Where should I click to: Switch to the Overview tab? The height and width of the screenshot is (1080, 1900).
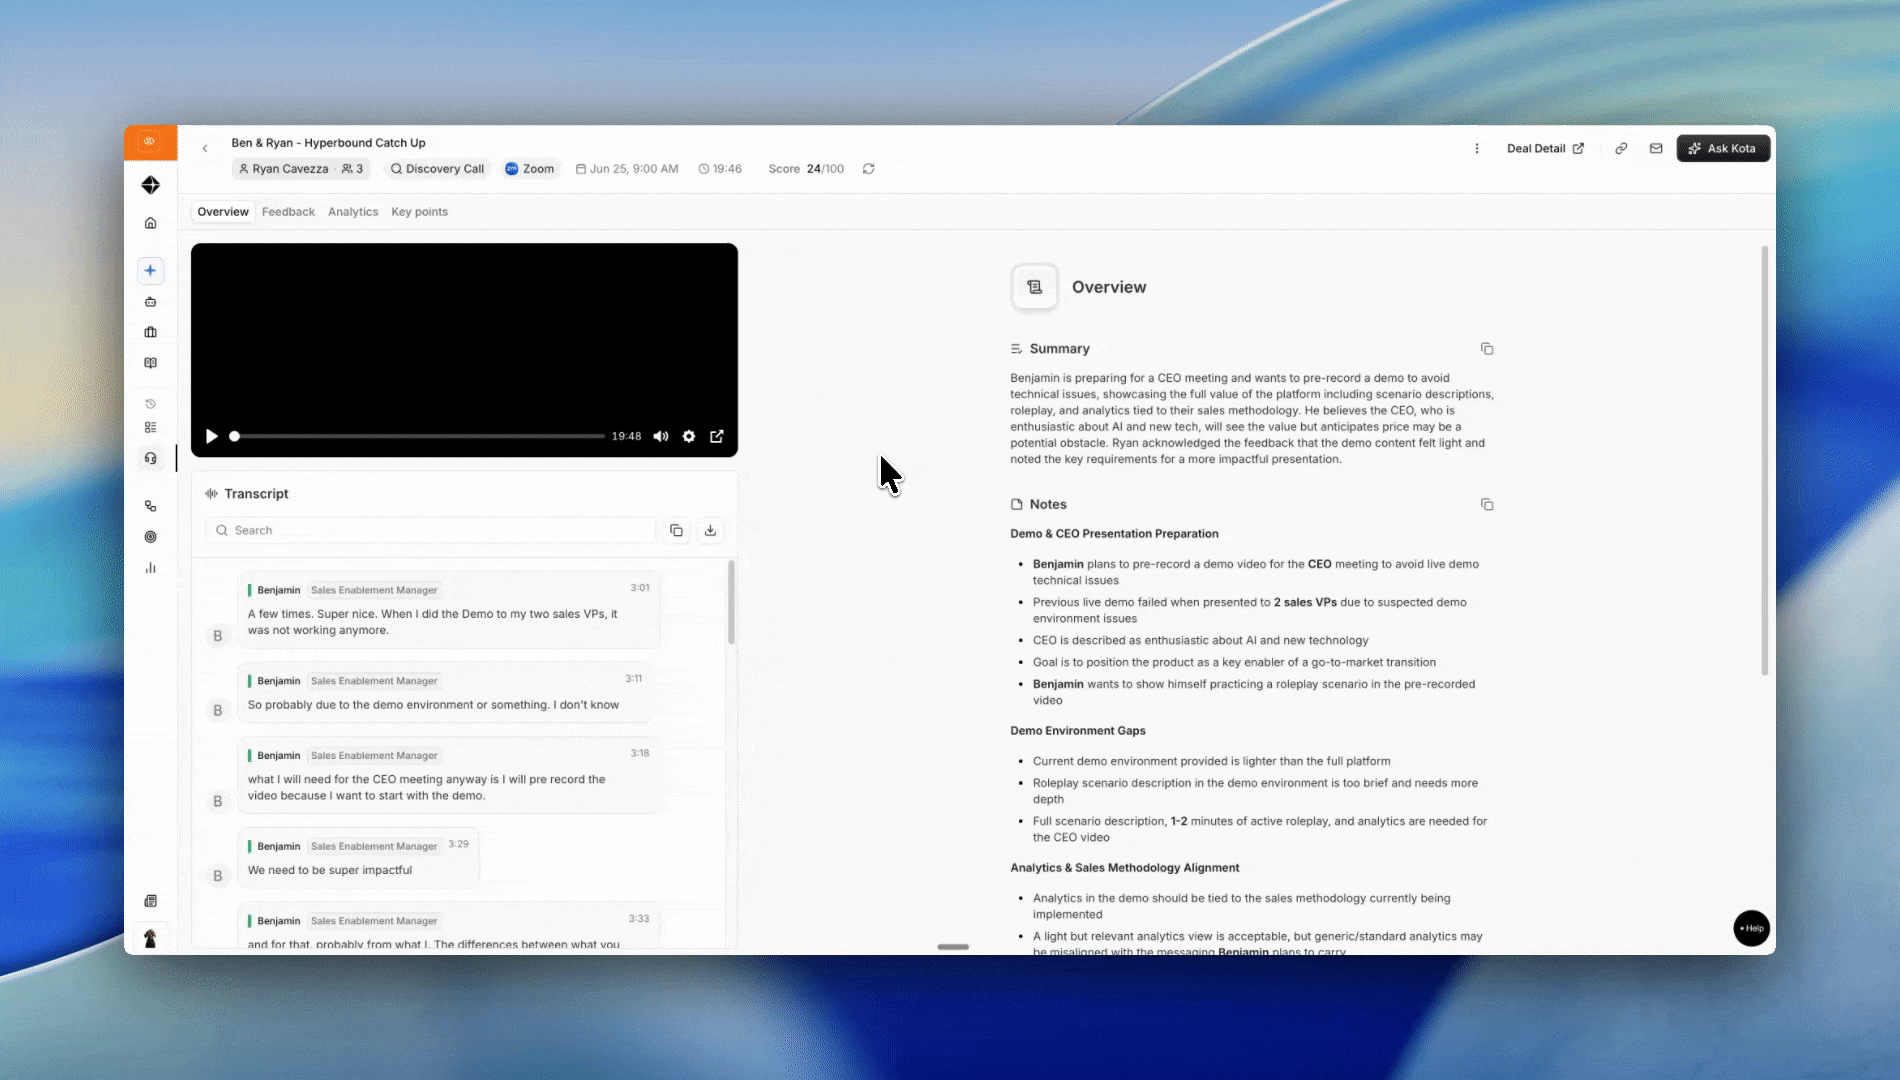click(223, 212)
